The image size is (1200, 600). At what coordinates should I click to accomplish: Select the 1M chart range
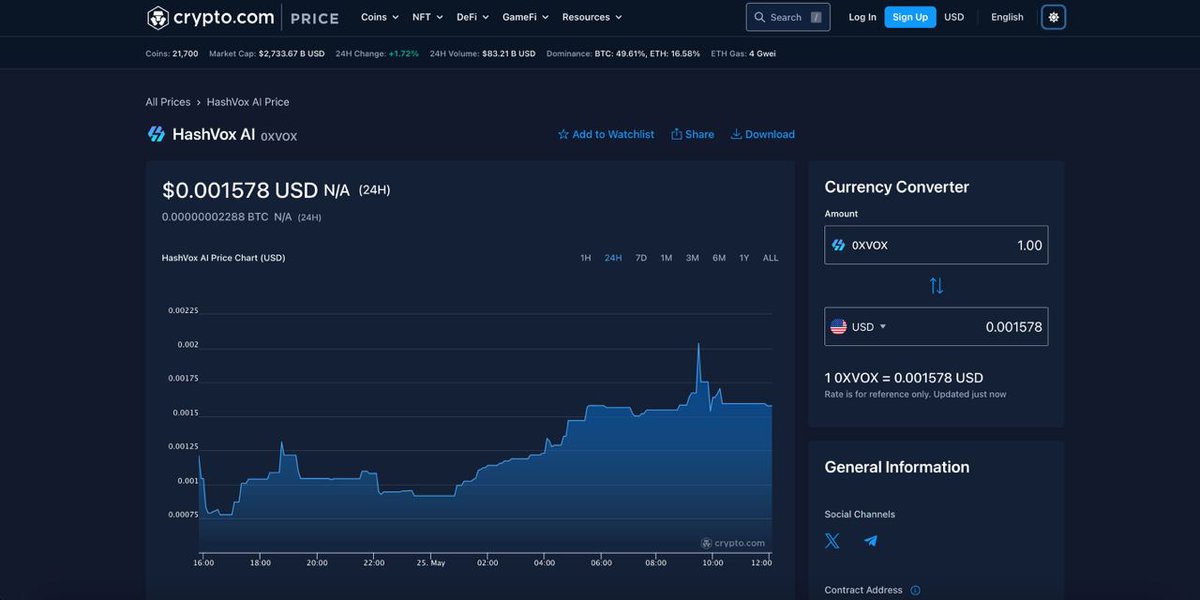(666, 258)
